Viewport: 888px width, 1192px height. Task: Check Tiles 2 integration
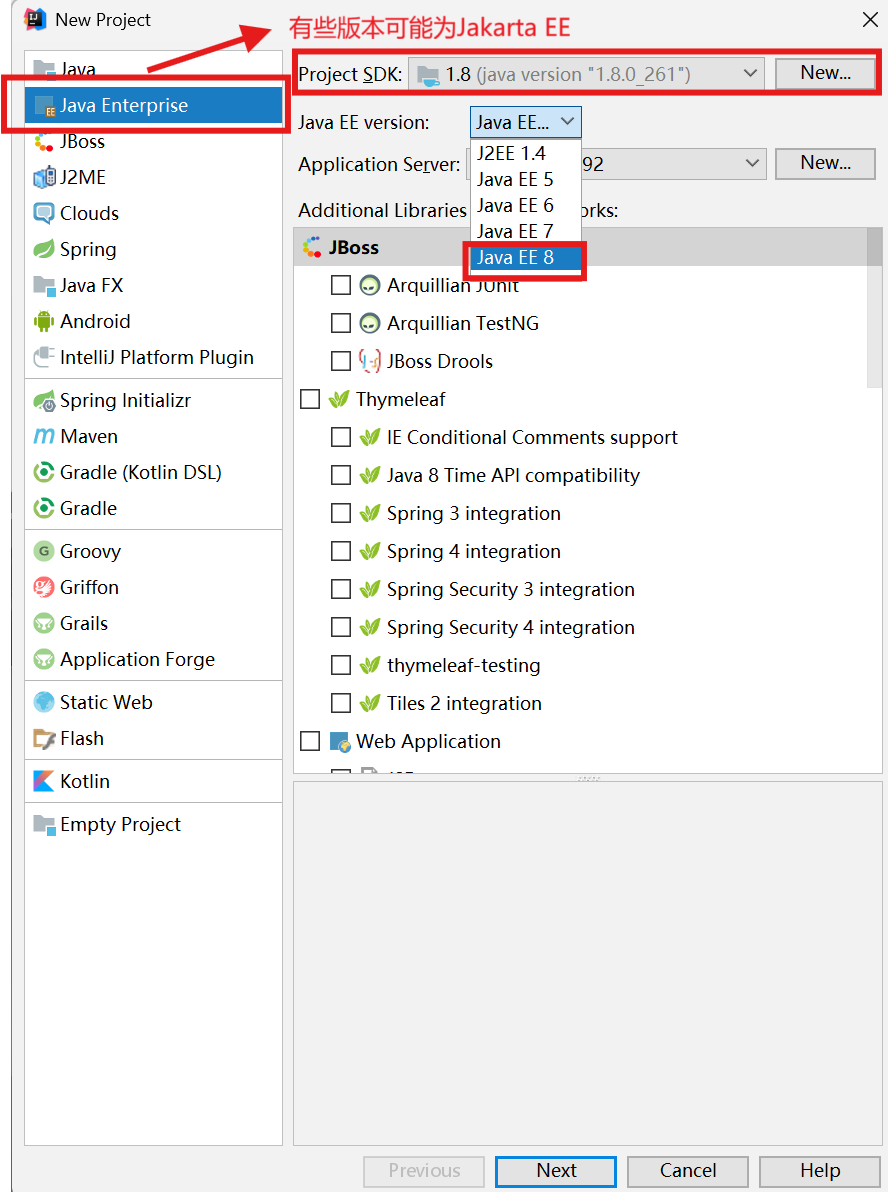tap(341, 703)
